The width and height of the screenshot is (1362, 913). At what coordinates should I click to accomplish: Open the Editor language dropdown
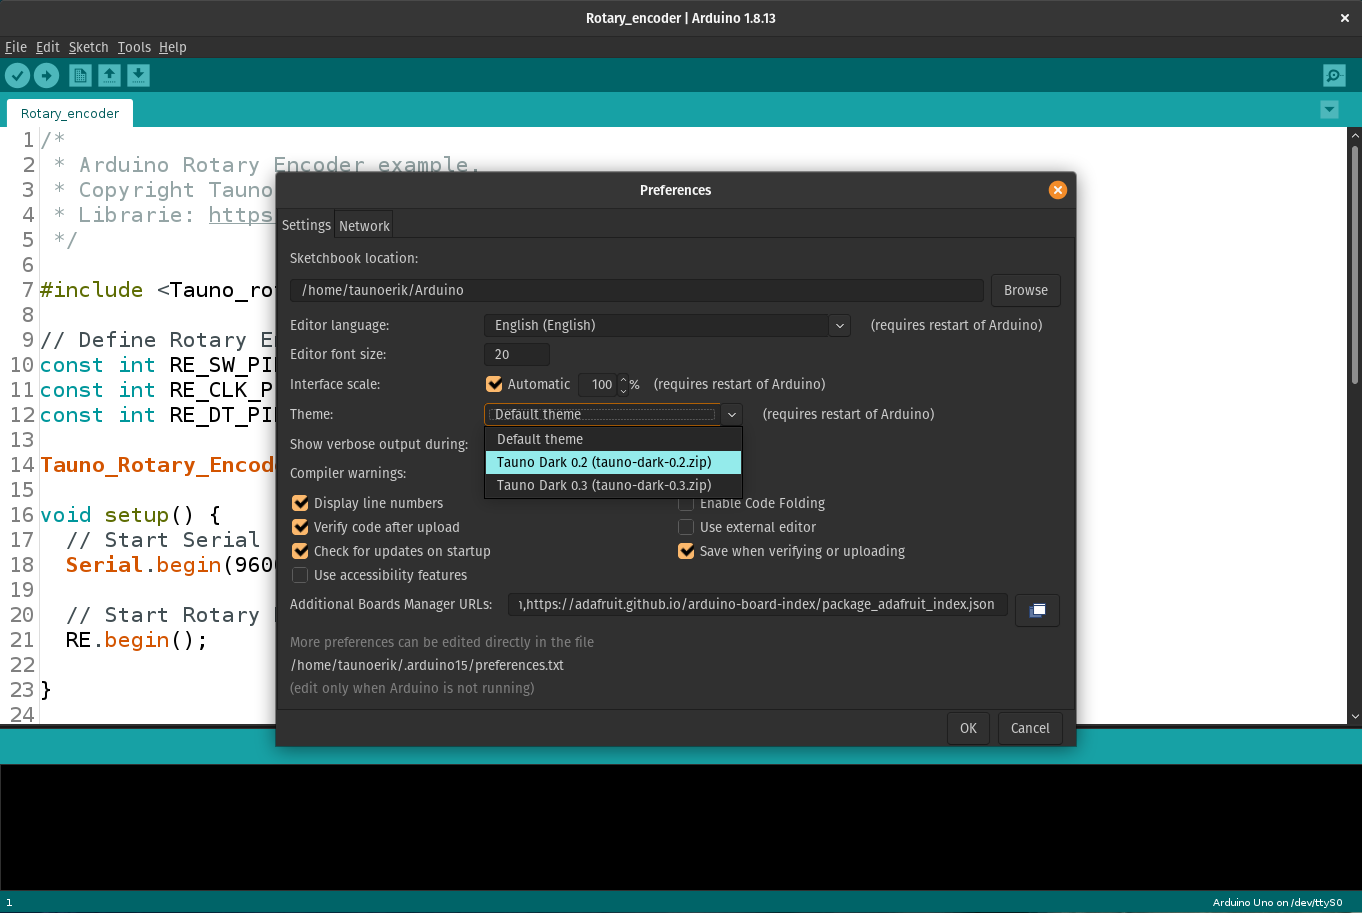coord(839,325)
